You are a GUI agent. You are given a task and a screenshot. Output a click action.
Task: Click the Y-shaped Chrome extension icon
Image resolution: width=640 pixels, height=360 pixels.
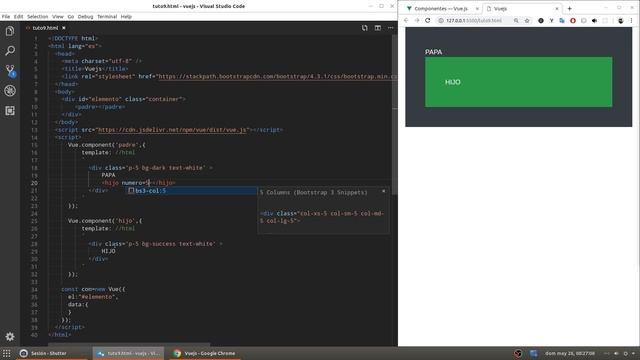551,20
